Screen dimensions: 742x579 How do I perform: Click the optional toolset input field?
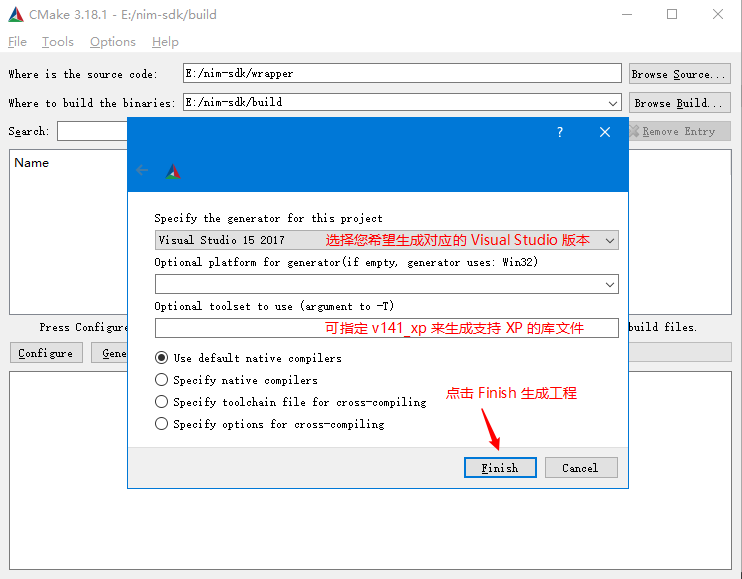pyautogui.click(x=387, y=328)
